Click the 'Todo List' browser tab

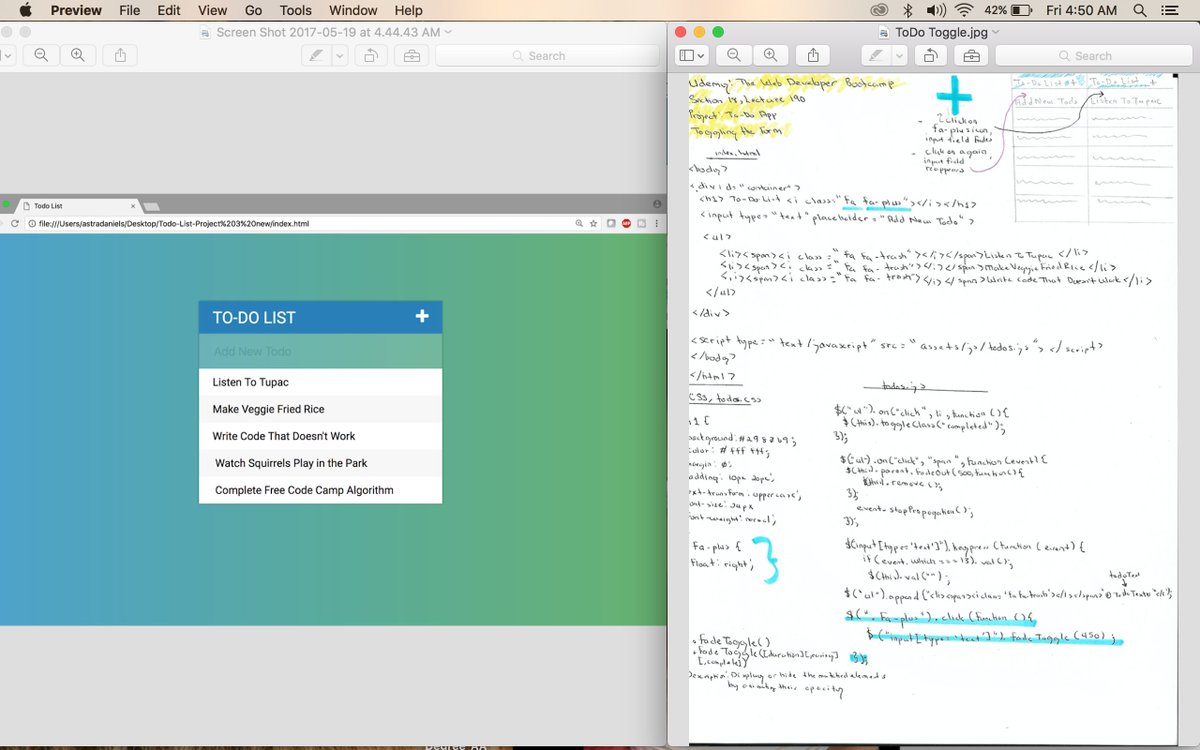(78, 205)
